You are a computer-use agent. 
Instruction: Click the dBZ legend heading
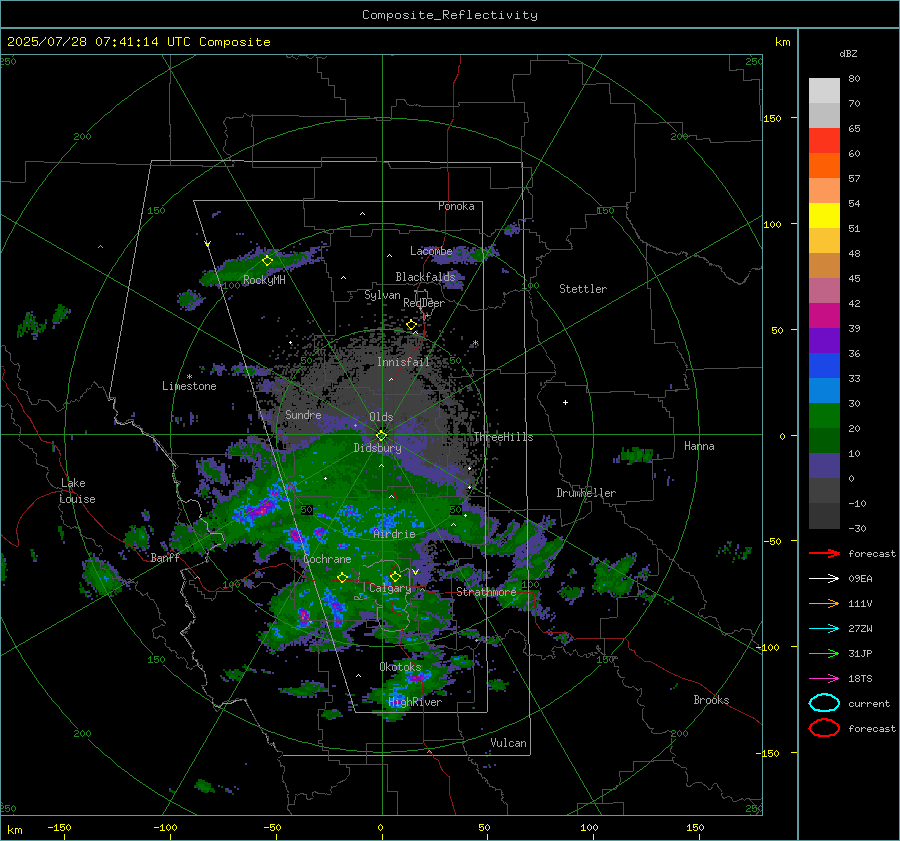848,54
